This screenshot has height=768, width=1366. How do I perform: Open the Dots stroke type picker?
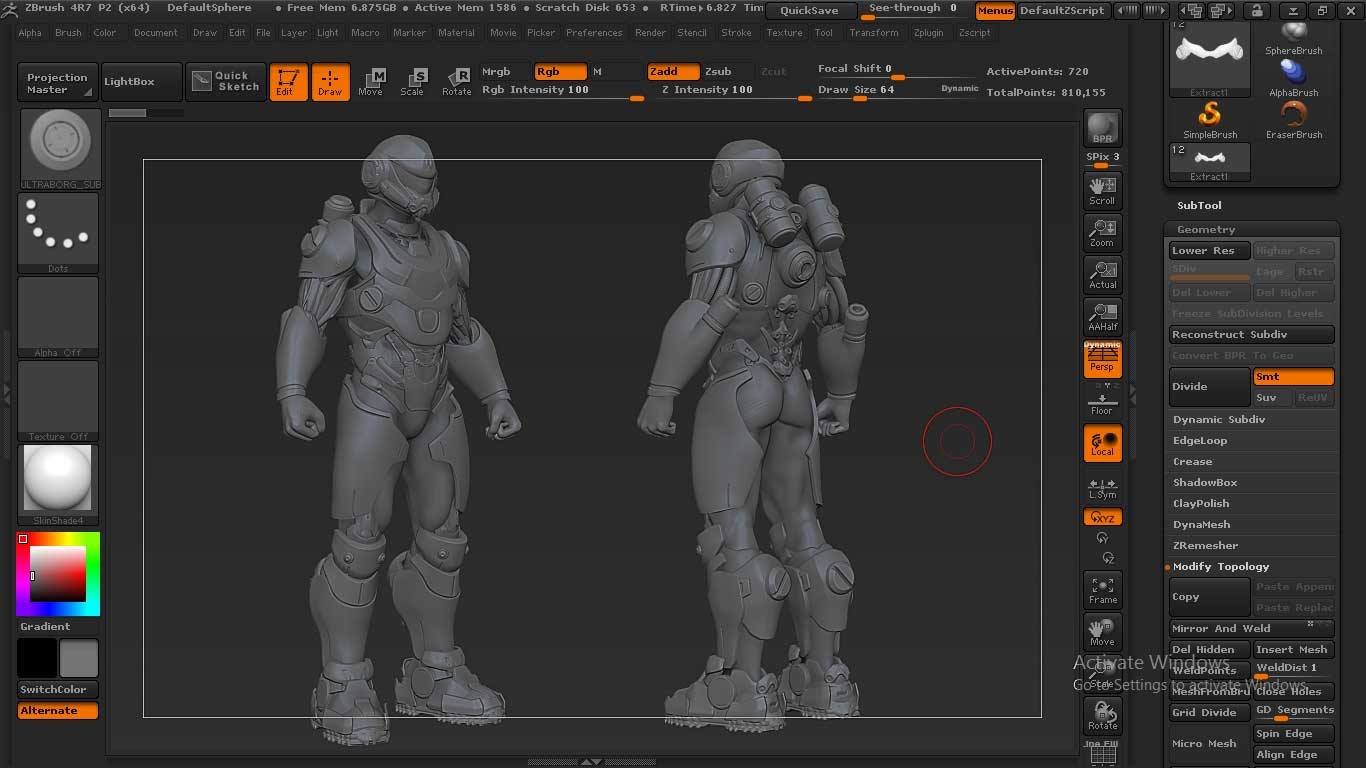[x=59, y=233]
